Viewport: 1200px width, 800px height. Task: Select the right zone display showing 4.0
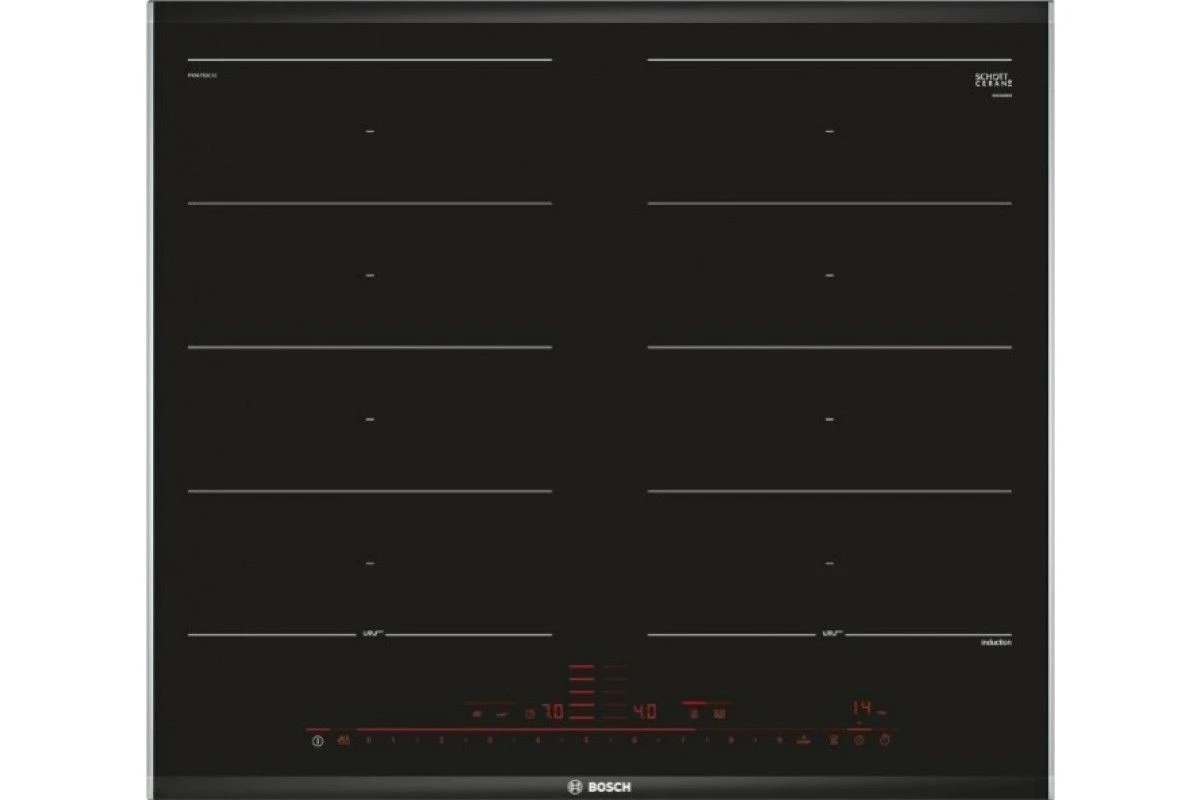[645, 712]
